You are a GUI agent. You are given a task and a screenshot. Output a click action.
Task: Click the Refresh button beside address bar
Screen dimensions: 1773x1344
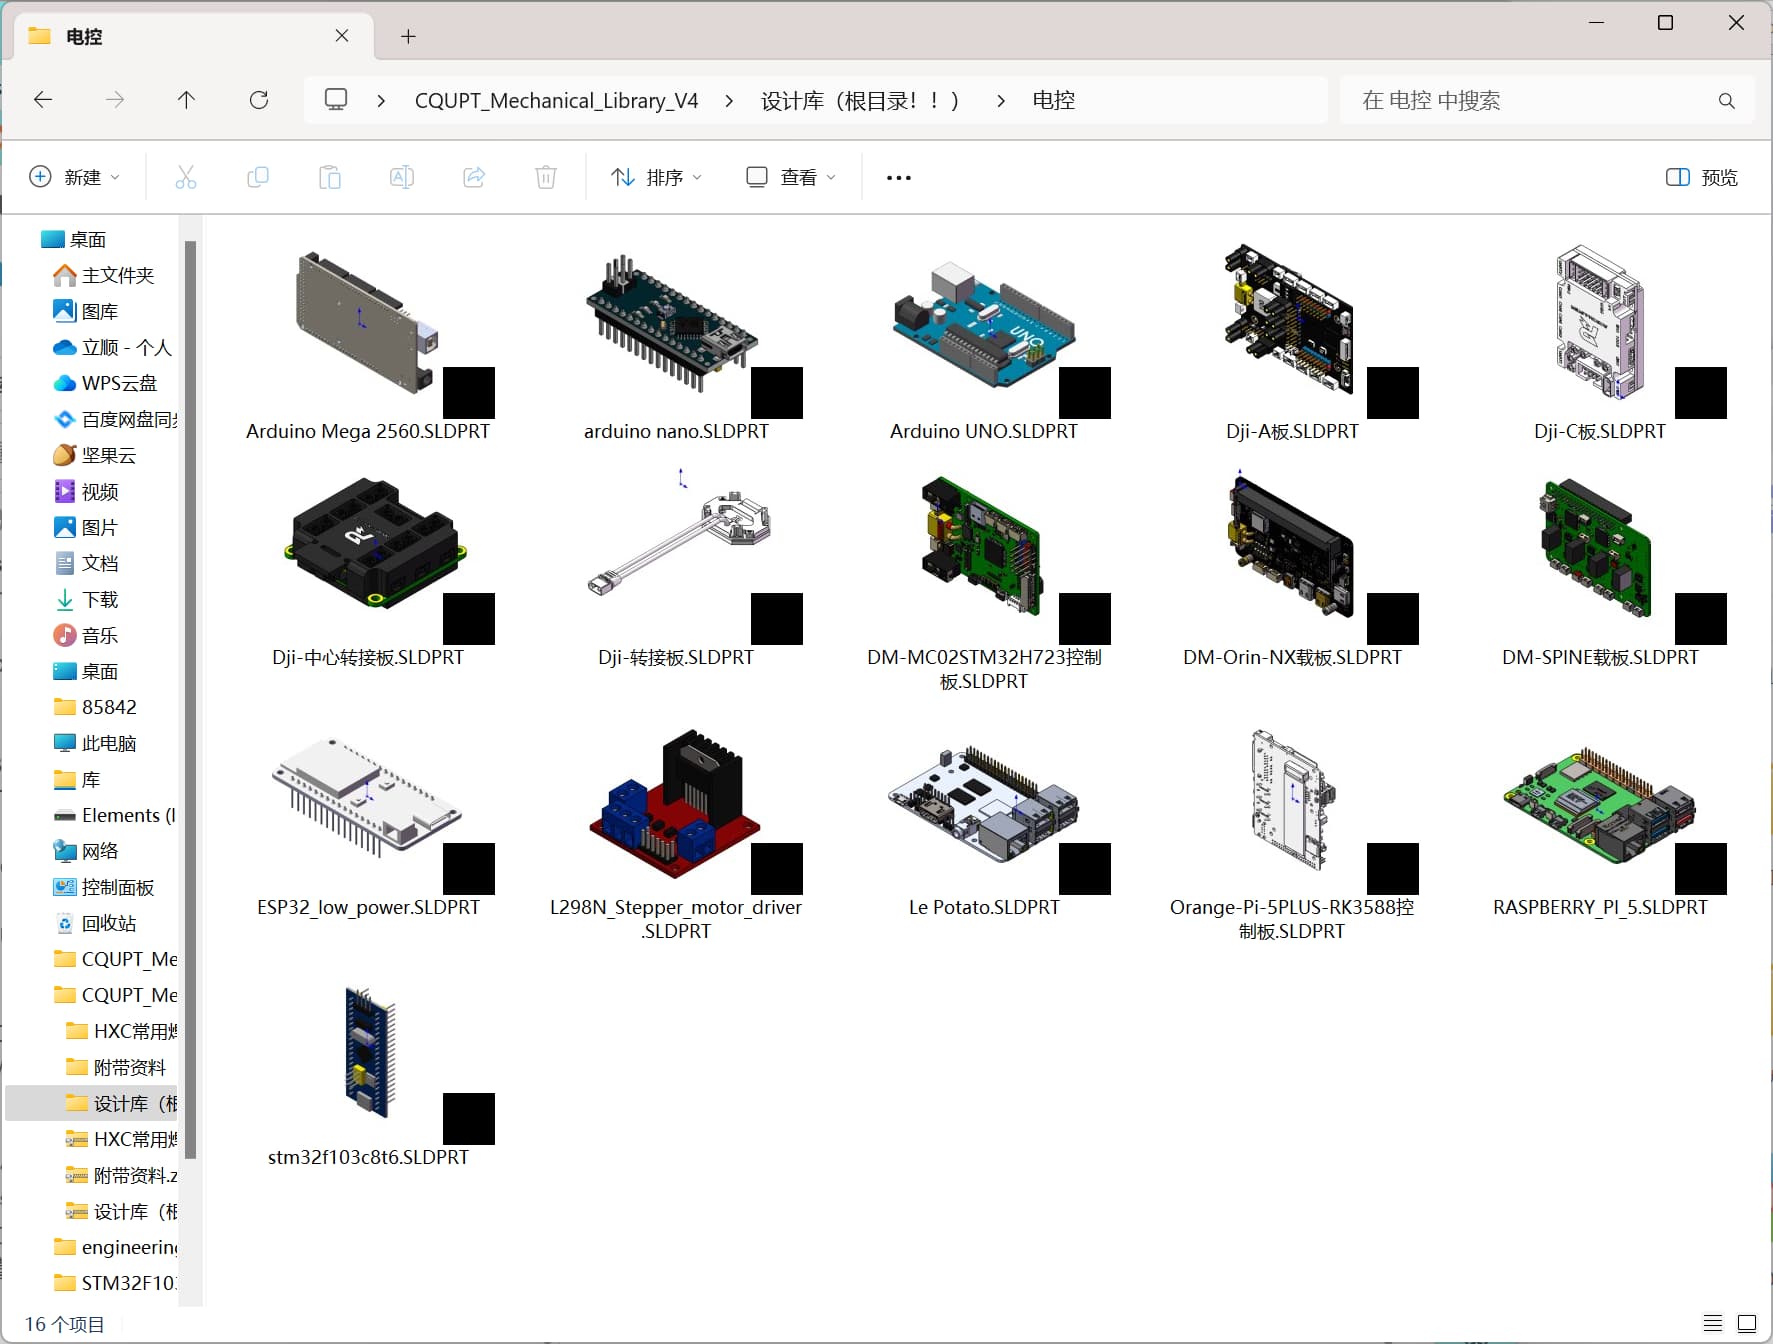click(259, 100)
